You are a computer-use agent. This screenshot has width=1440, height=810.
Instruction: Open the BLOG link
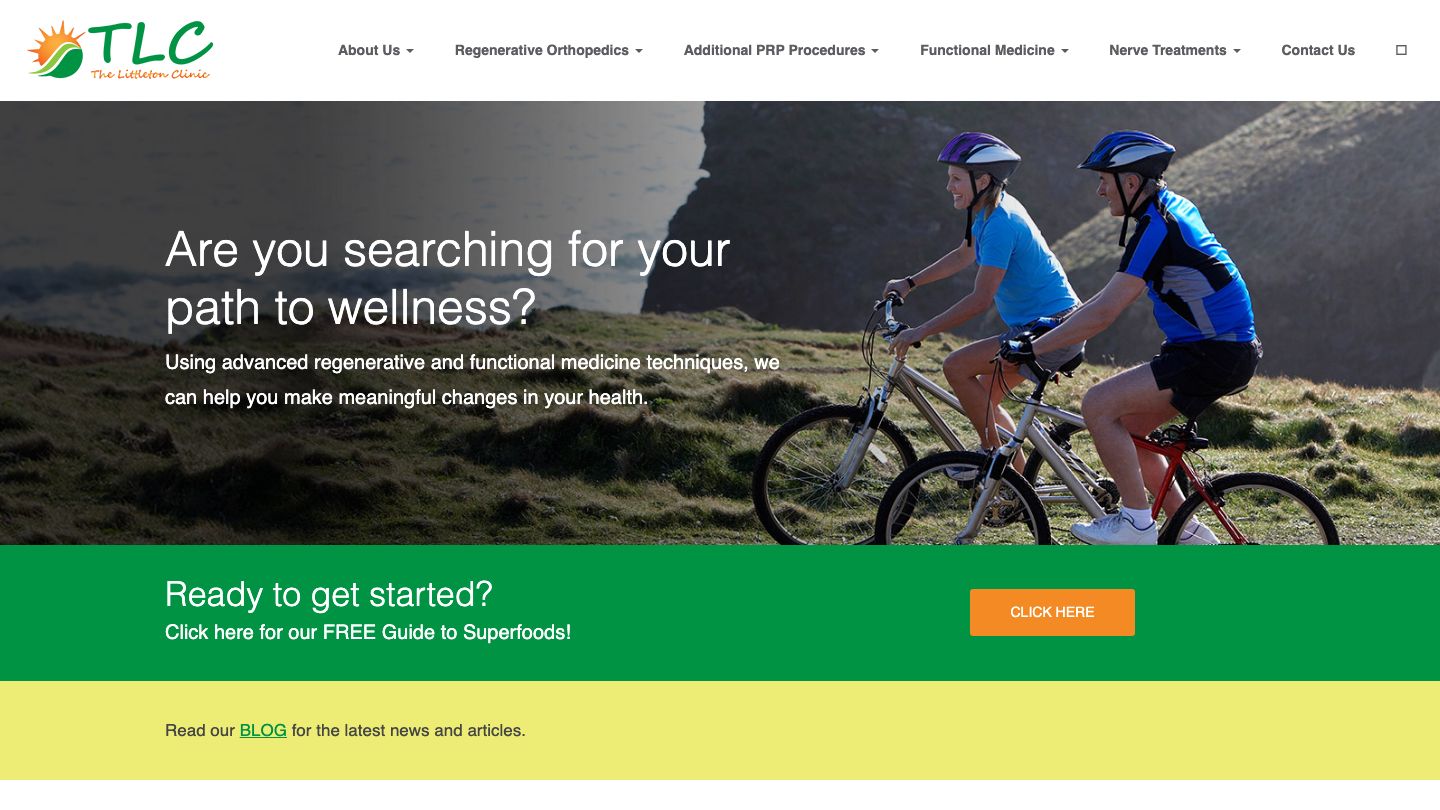coord(263,731)
